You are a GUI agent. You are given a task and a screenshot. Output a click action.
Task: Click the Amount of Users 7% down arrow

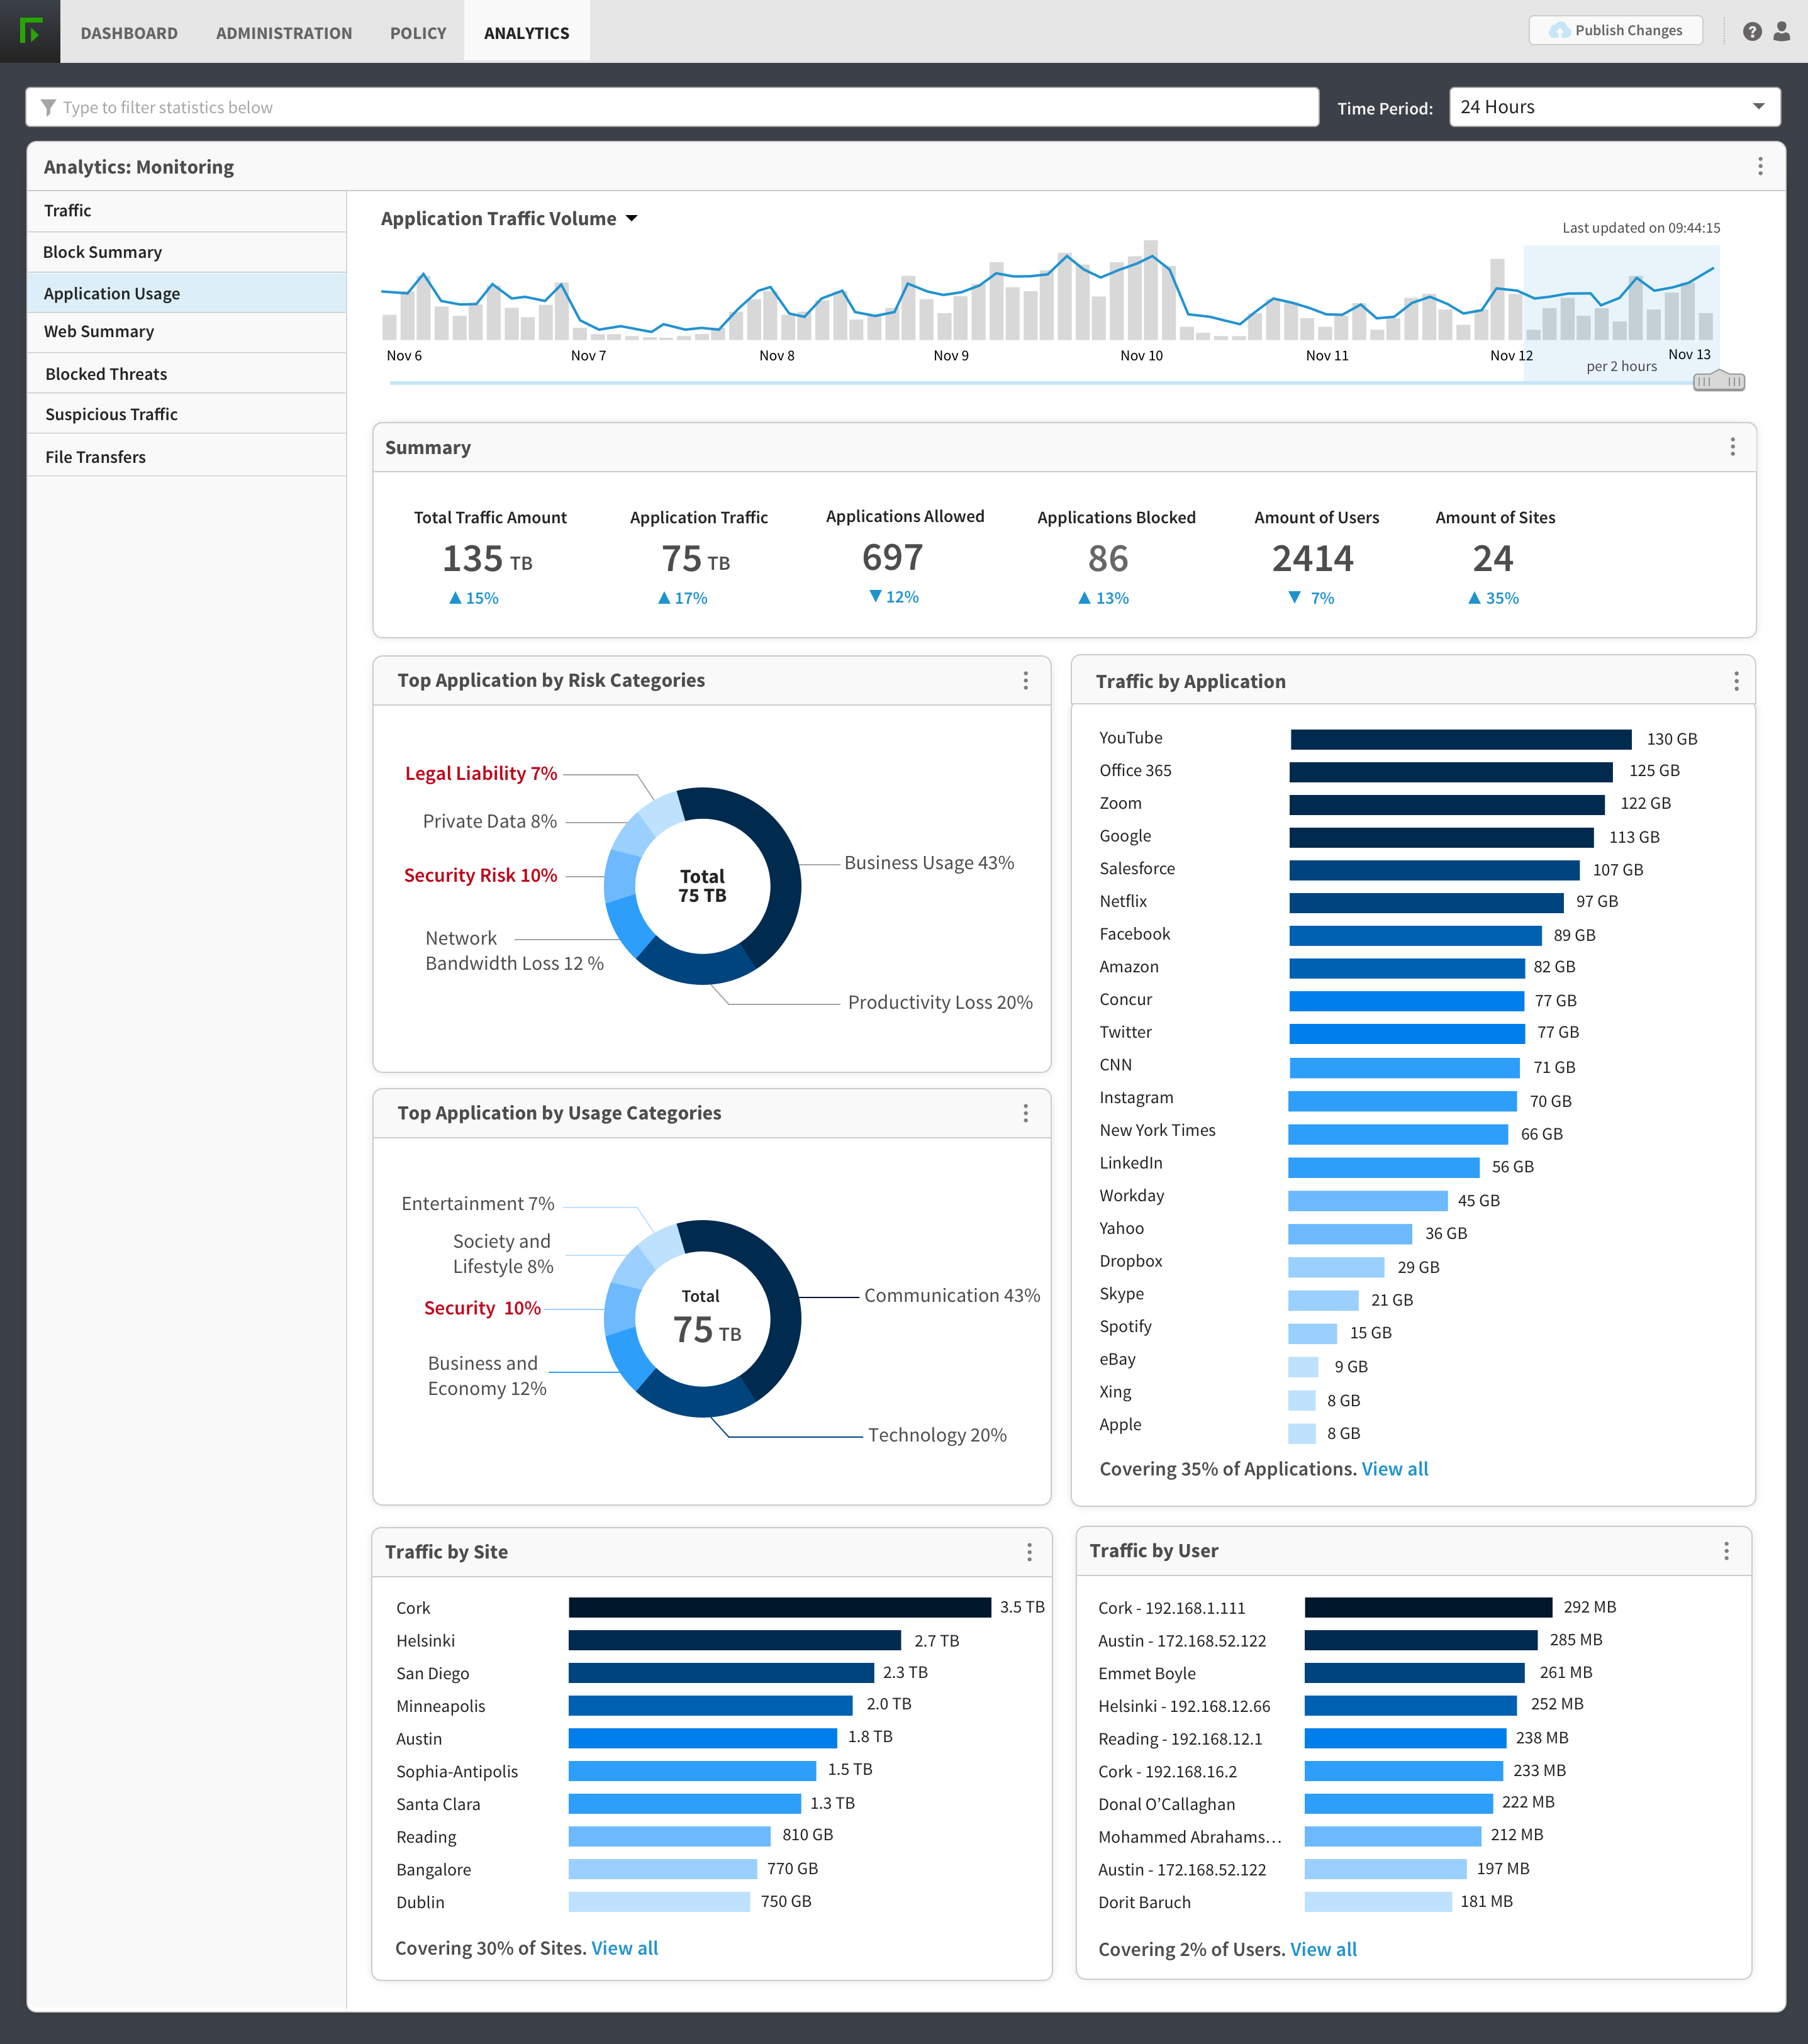1294,597
